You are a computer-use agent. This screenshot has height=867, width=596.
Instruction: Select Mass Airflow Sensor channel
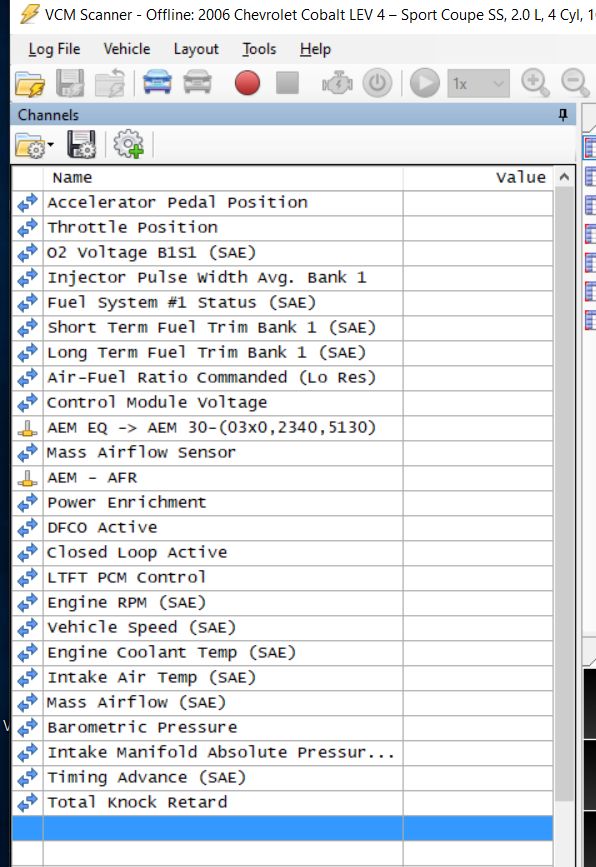[x=283, y=452]
